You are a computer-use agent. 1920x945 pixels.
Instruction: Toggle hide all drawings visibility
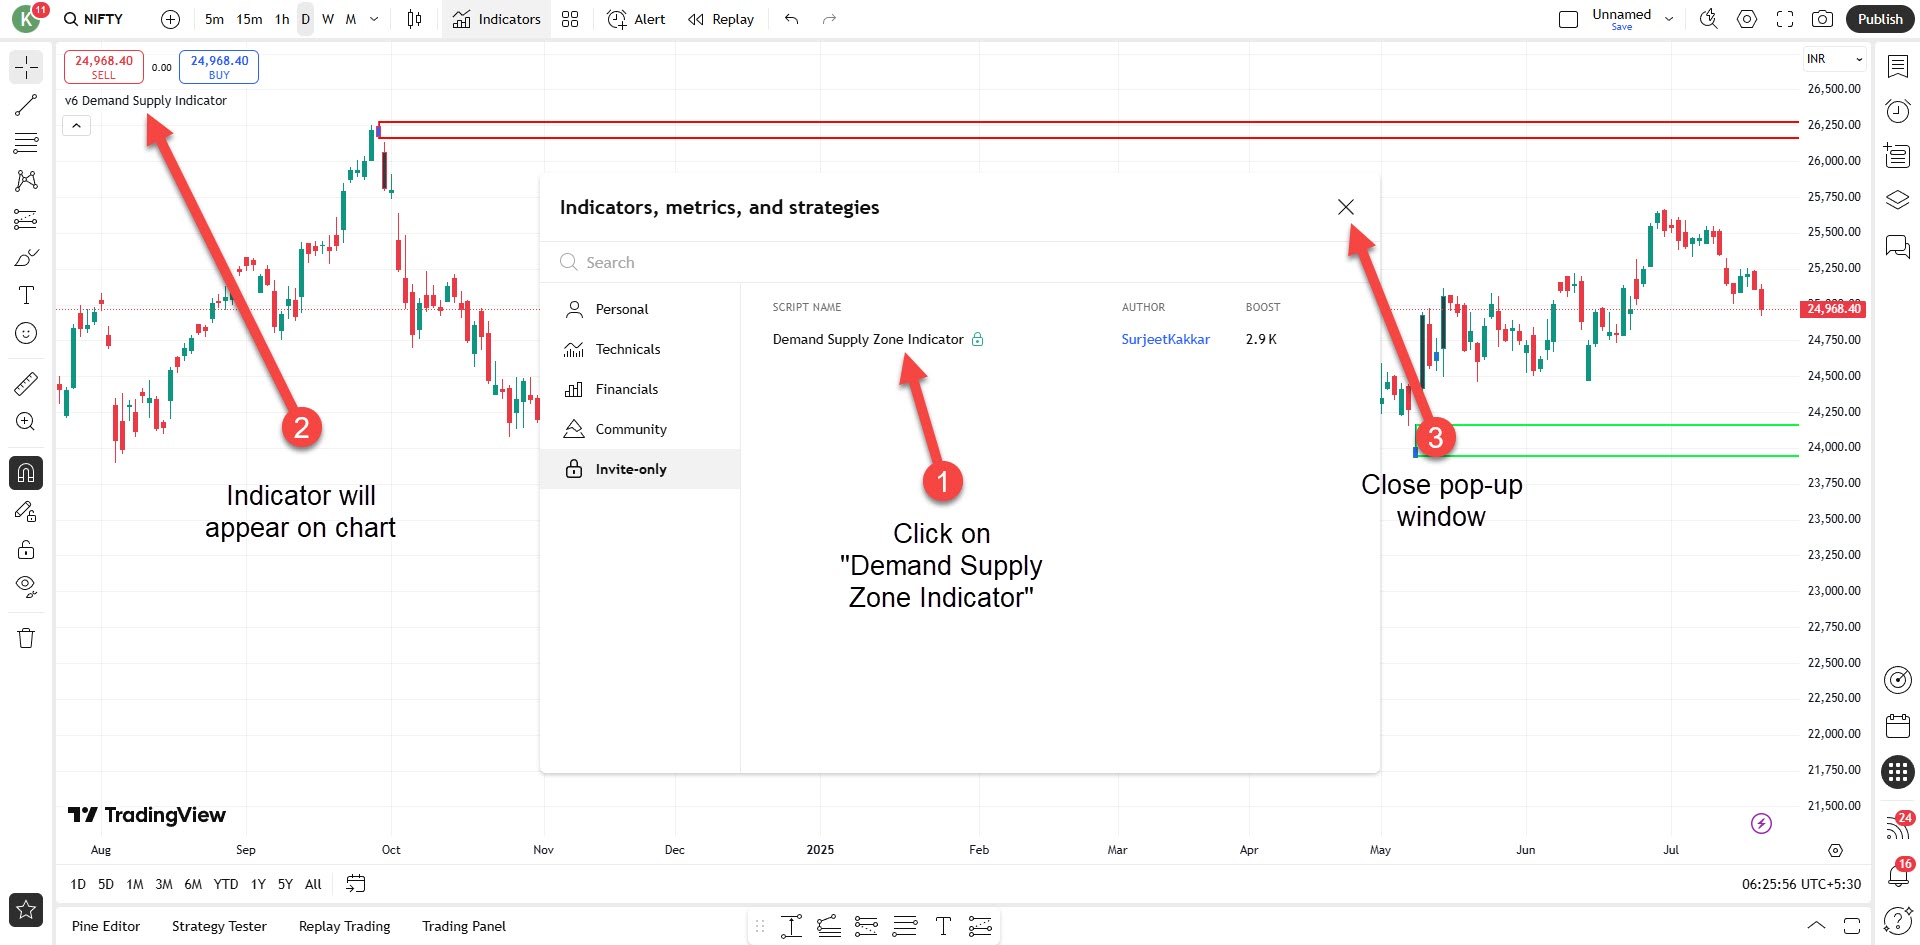(26, 587)
